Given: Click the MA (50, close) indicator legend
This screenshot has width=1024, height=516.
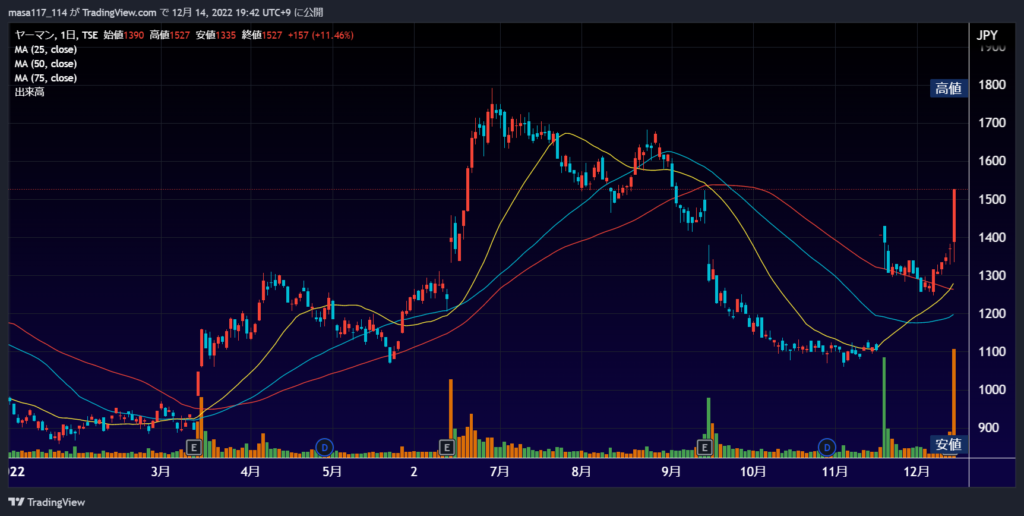Looking at the screenshot, I should coord(46,64).
